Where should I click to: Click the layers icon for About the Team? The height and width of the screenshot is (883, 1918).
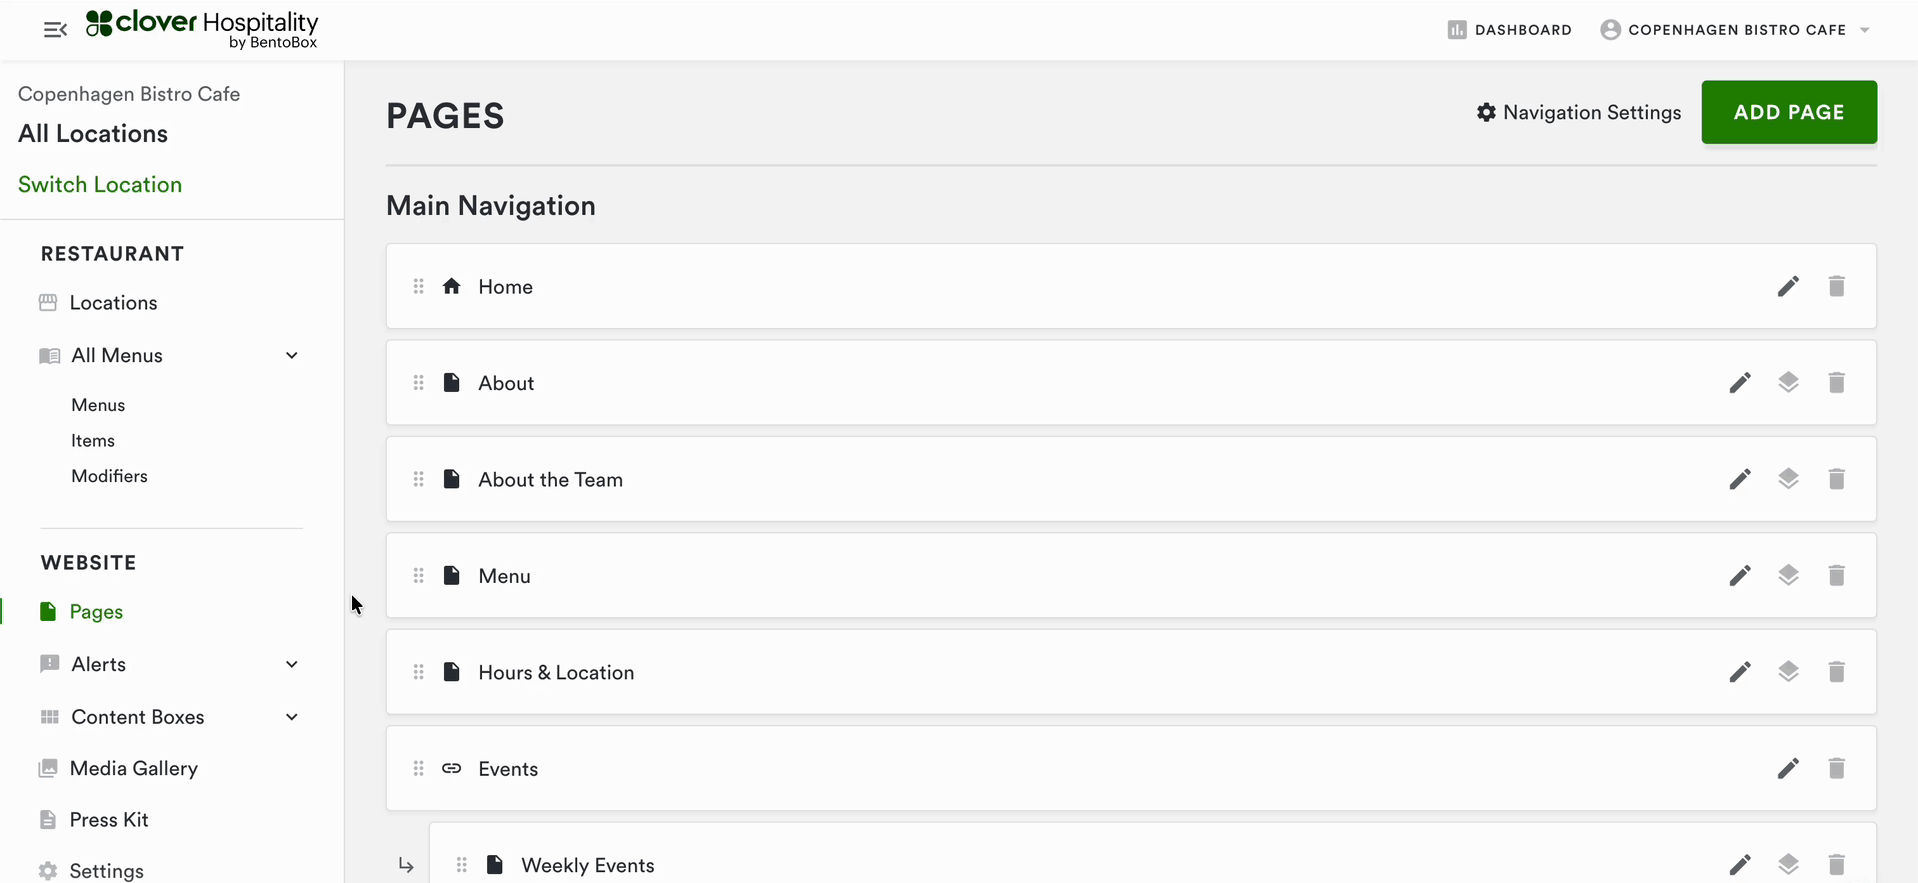1788,479
